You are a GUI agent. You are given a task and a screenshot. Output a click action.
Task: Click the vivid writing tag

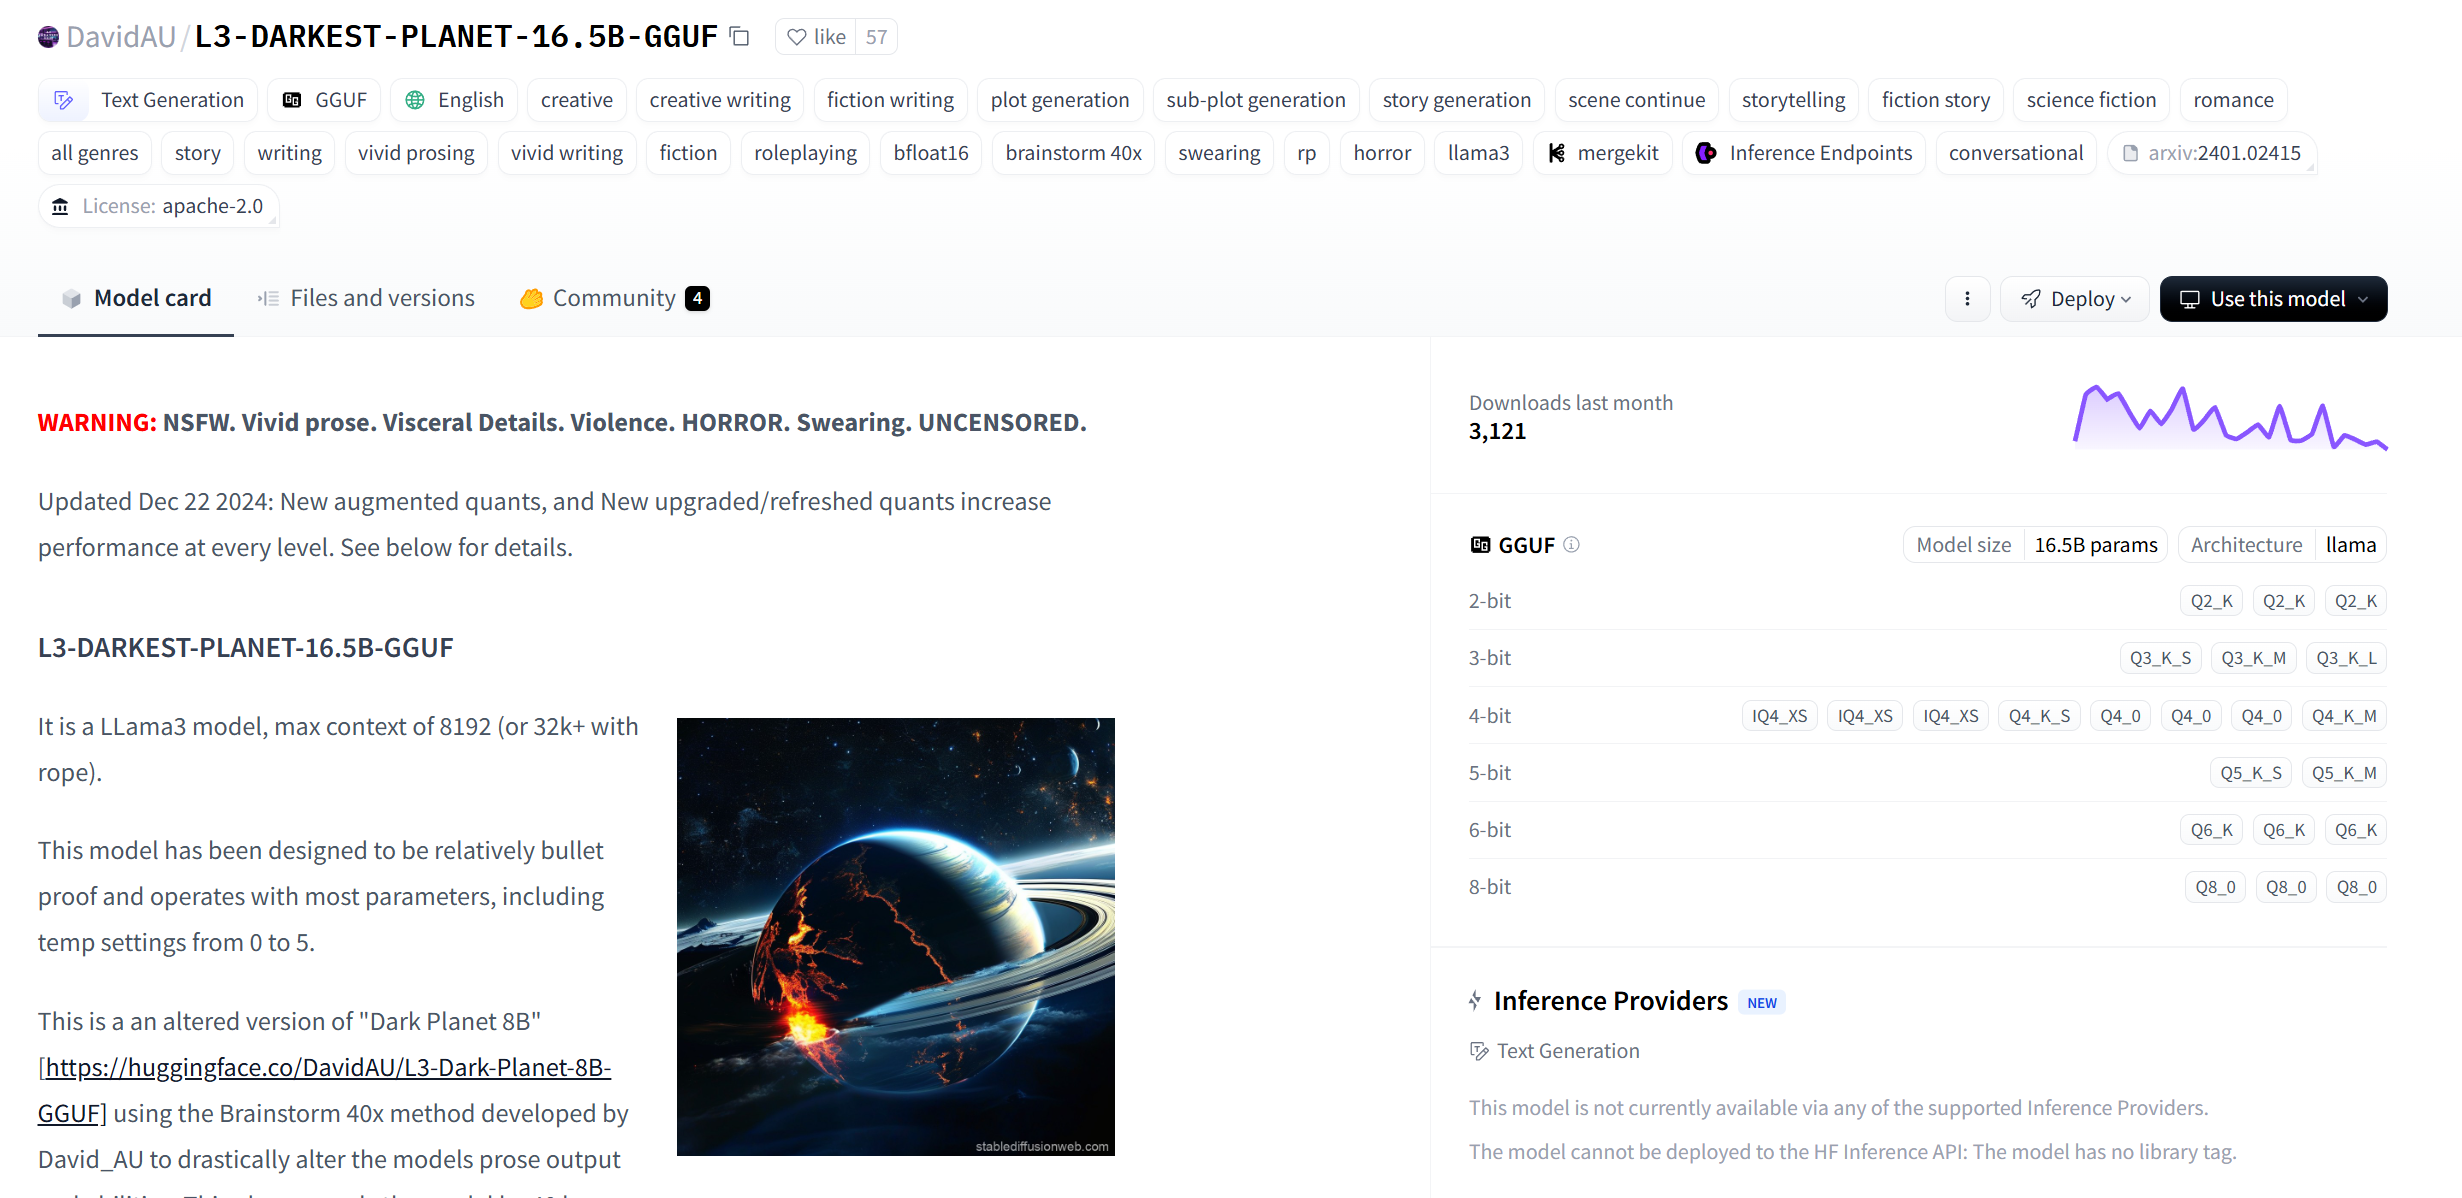[566, 153]
